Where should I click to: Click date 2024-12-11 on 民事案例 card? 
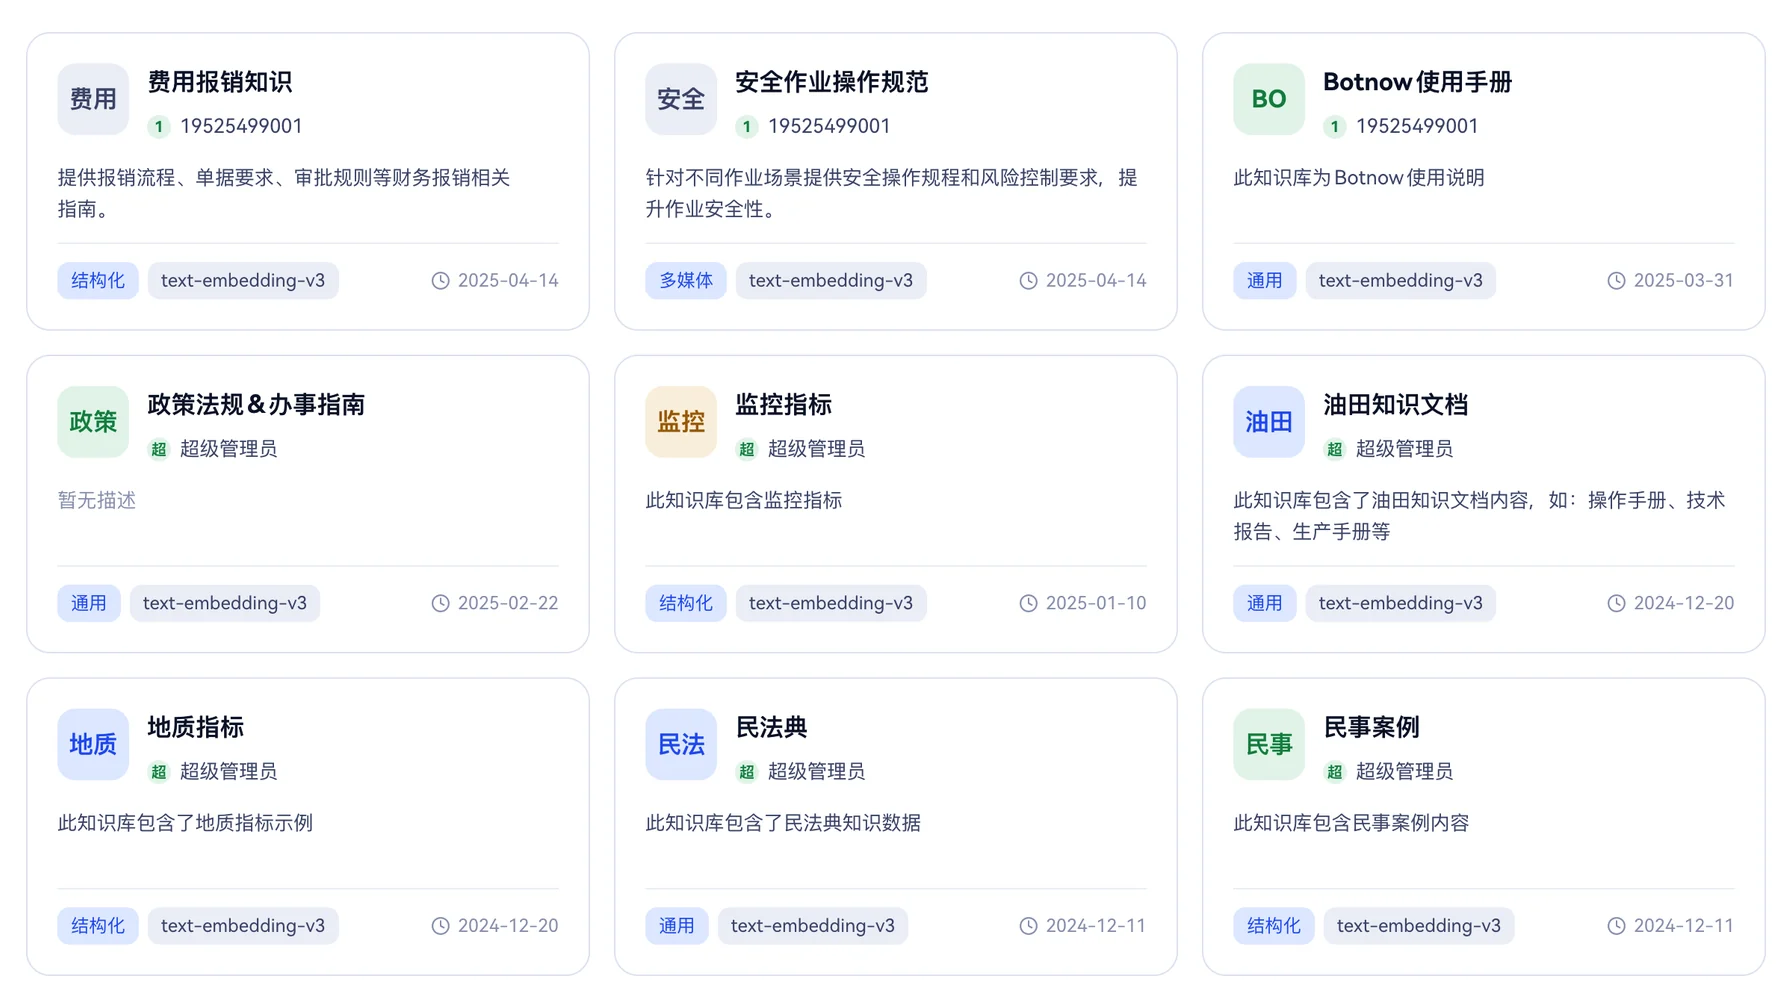pyautogui.click(x=1684, y=926)
